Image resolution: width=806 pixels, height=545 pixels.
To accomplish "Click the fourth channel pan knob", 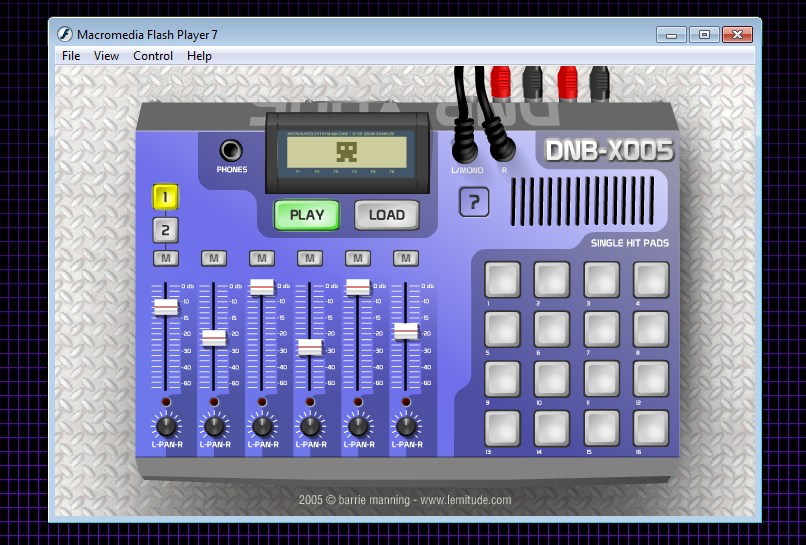I will [310, 426].
